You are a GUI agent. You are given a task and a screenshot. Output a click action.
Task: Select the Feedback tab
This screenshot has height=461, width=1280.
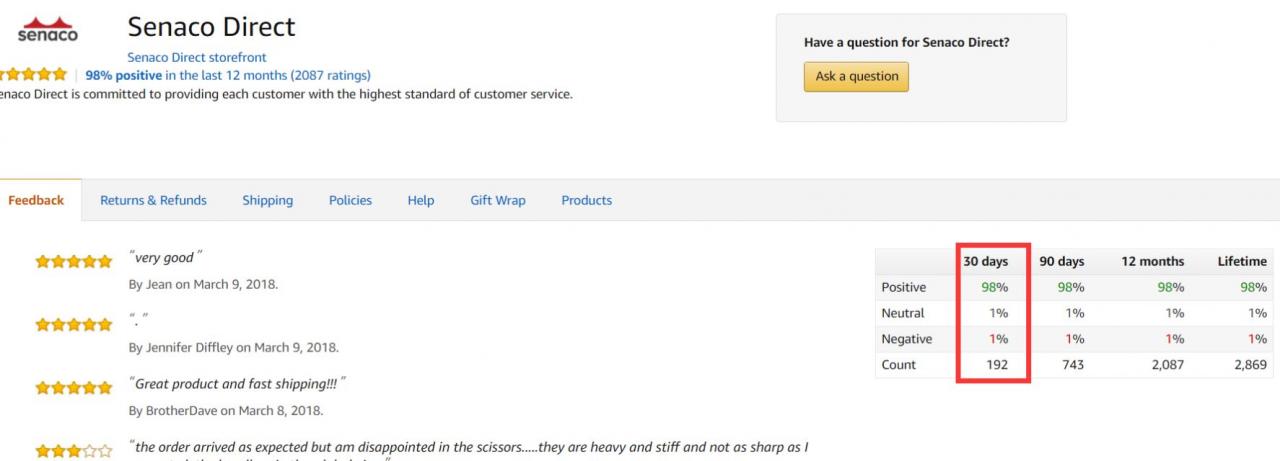point(36,200)
